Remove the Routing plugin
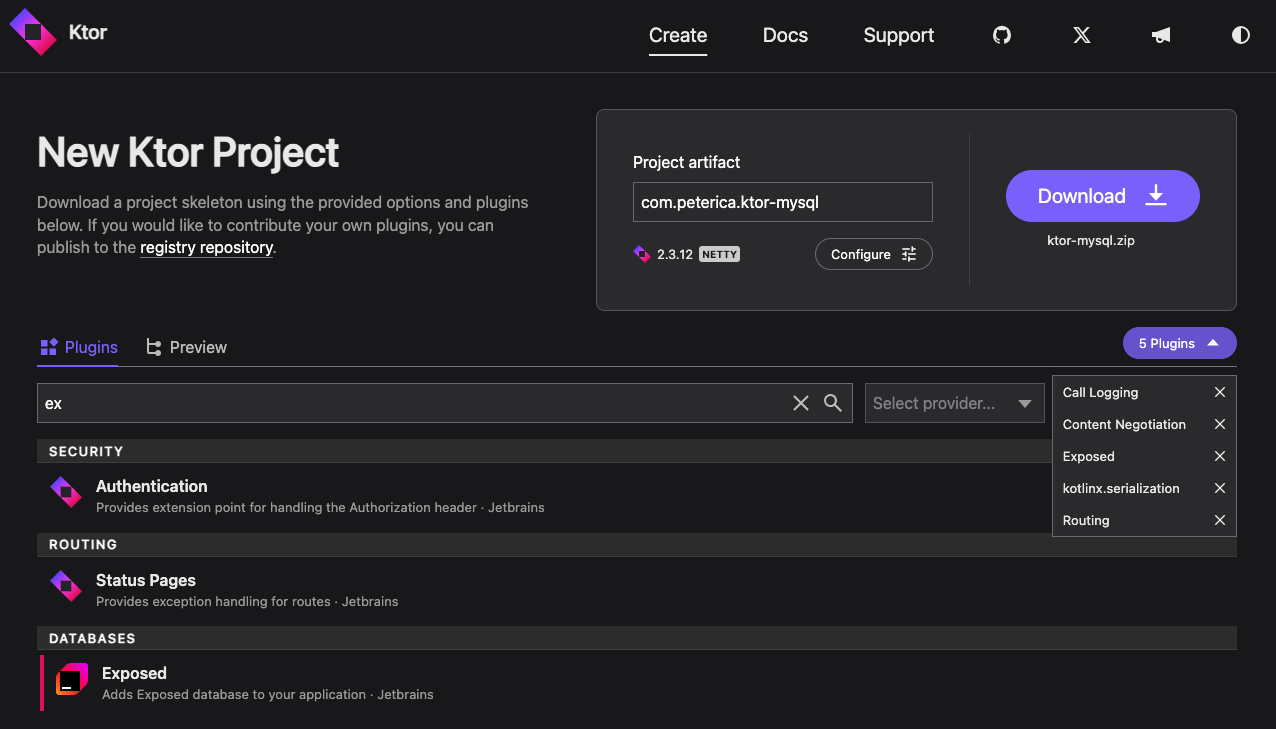 tap(1220, 520)
